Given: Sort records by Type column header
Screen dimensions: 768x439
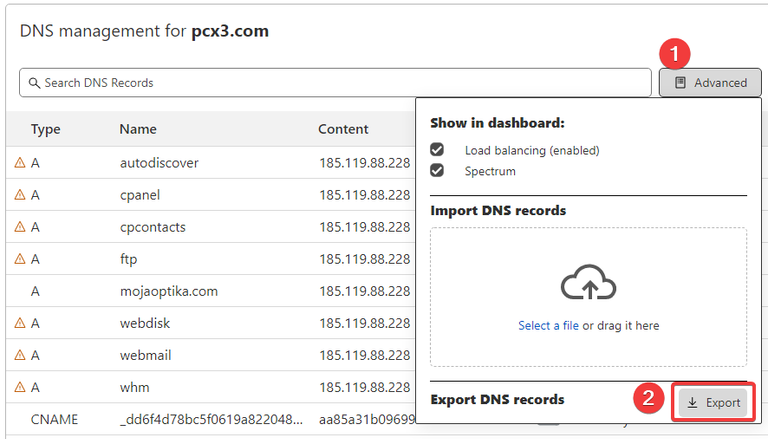Looking at the screenshot, I should tap(46, 129).
